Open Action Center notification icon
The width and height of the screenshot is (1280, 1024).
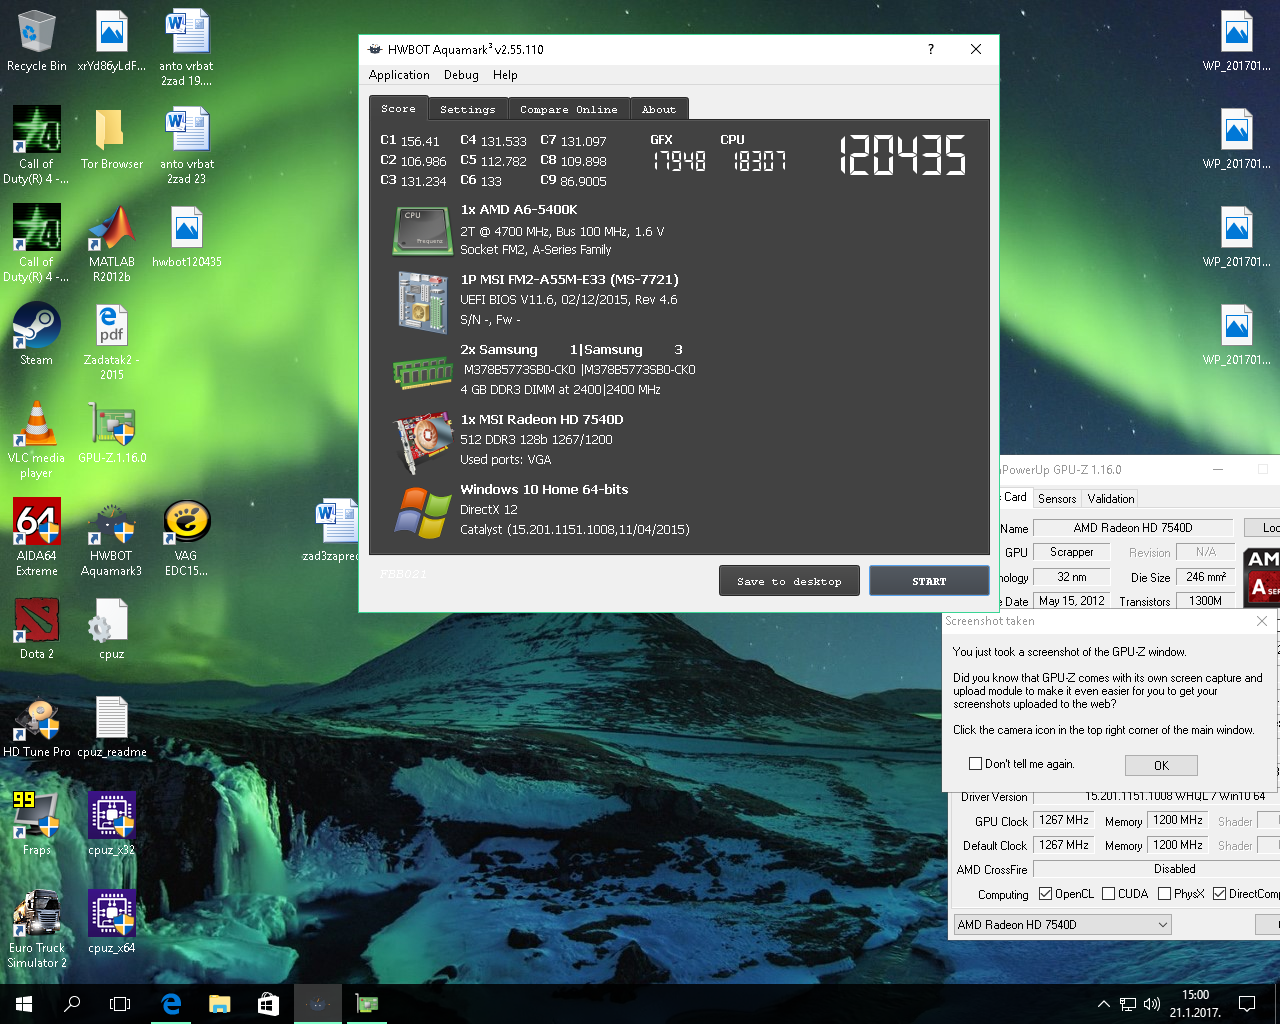coord(1247,1004)
